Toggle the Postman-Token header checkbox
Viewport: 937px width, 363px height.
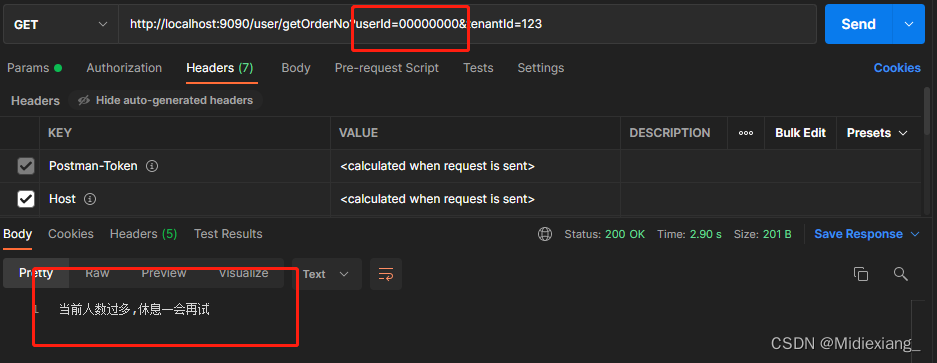(x=26, y=166)
